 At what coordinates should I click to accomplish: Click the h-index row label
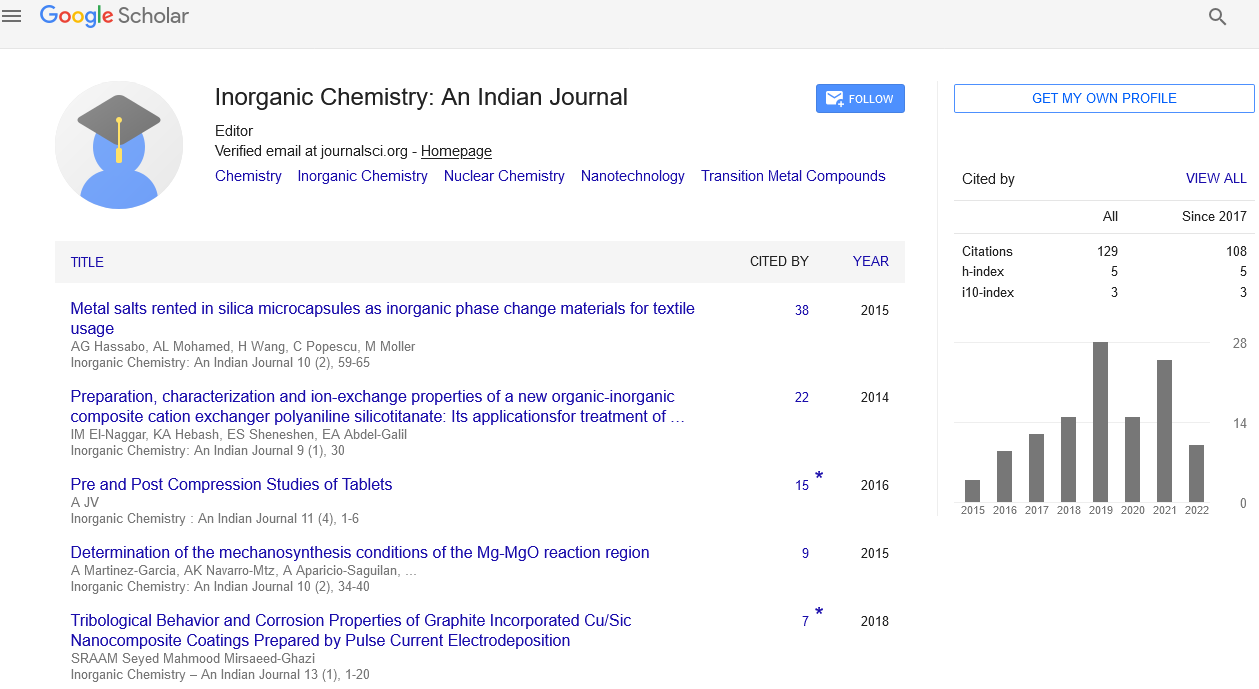tap(983, 272)
